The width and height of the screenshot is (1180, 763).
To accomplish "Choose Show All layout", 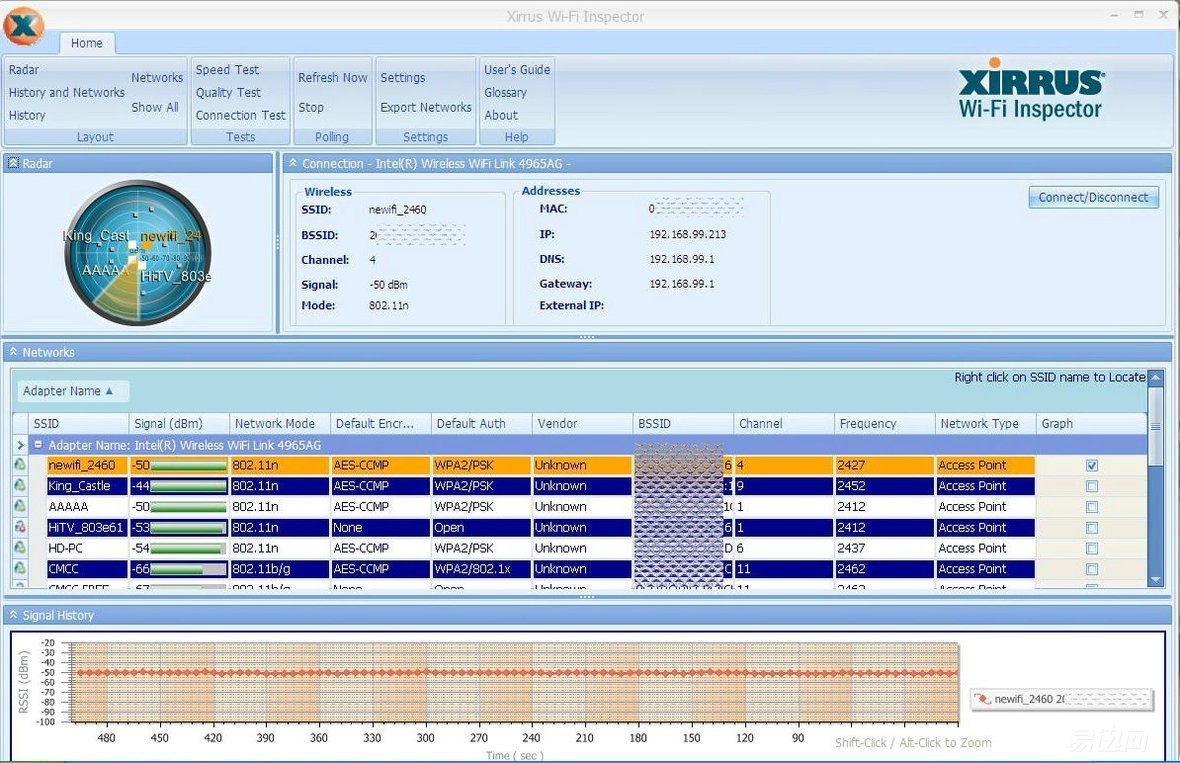I will point(155,107).
